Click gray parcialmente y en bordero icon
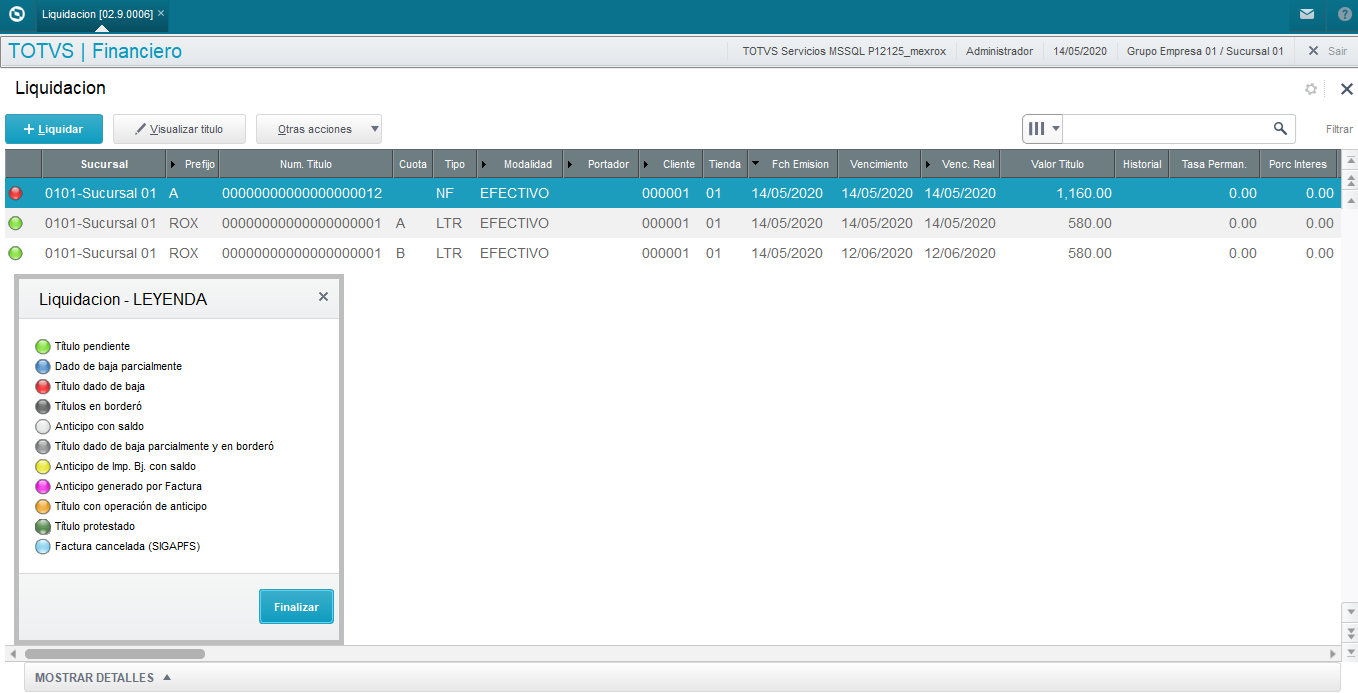The image size is (1358, 693). coord(43,447)
